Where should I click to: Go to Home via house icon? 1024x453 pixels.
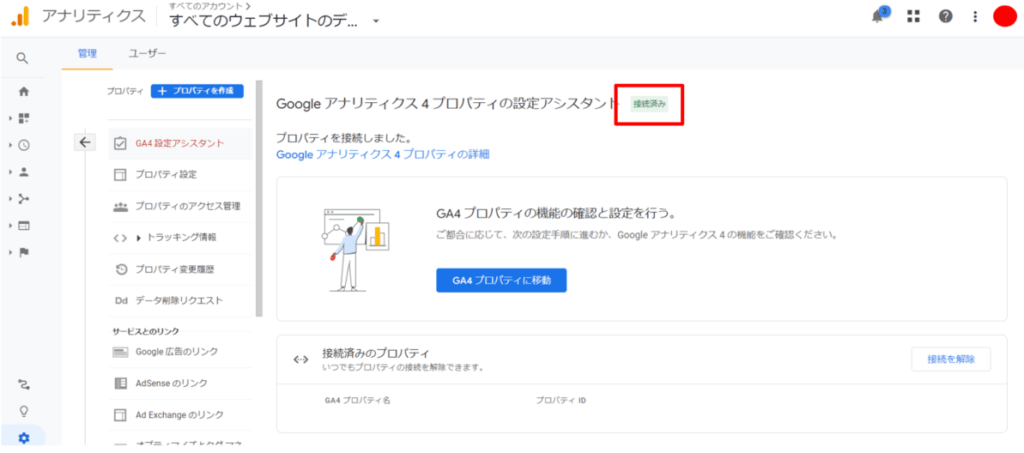24,92
